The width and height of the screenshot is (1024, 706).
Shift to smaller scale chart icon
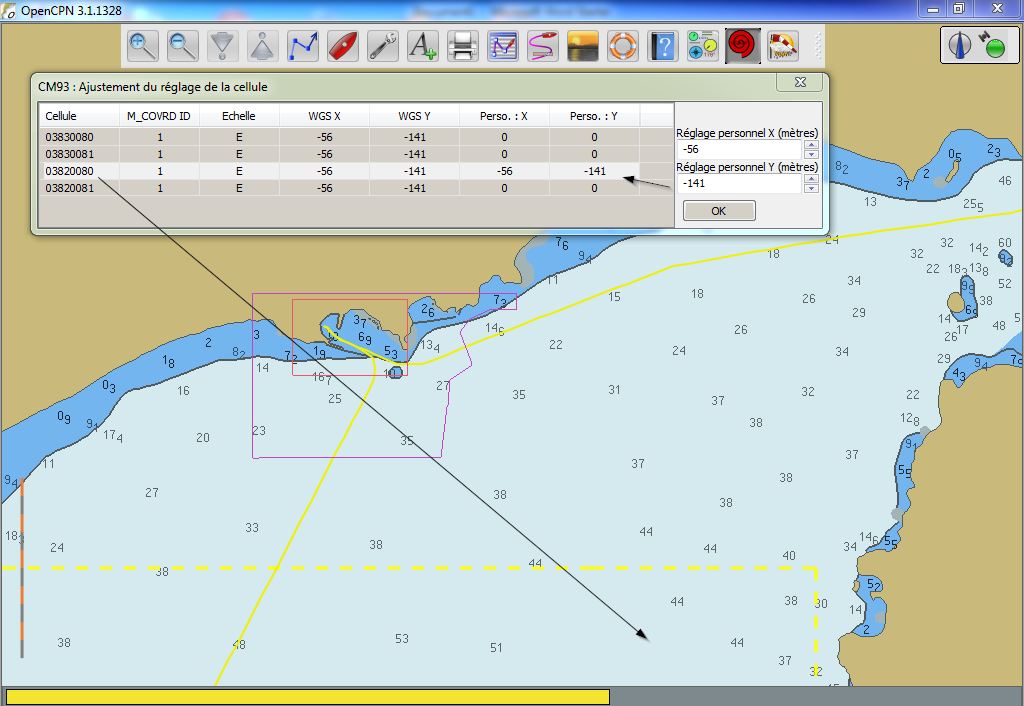pyautogui.click(x=262, y=46)
